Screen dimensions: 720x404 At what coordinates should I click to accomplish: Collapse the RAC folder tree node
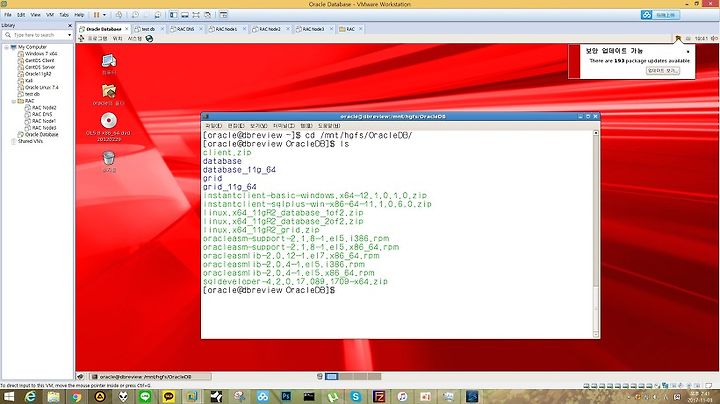pyautogui.click(x=13, y=101)
